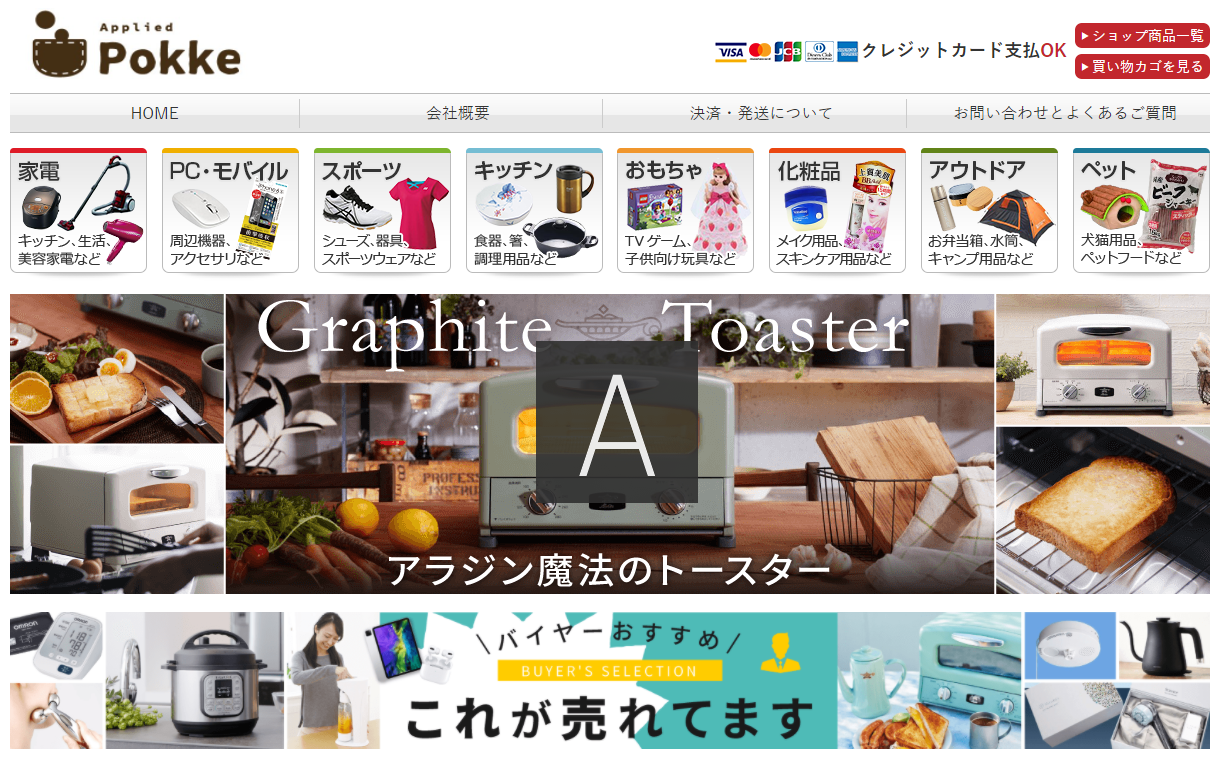The height and width of the screenshot is (760, 1219).
Task: Click the electric pressure cooker image
Action: (x=195, y=681)
